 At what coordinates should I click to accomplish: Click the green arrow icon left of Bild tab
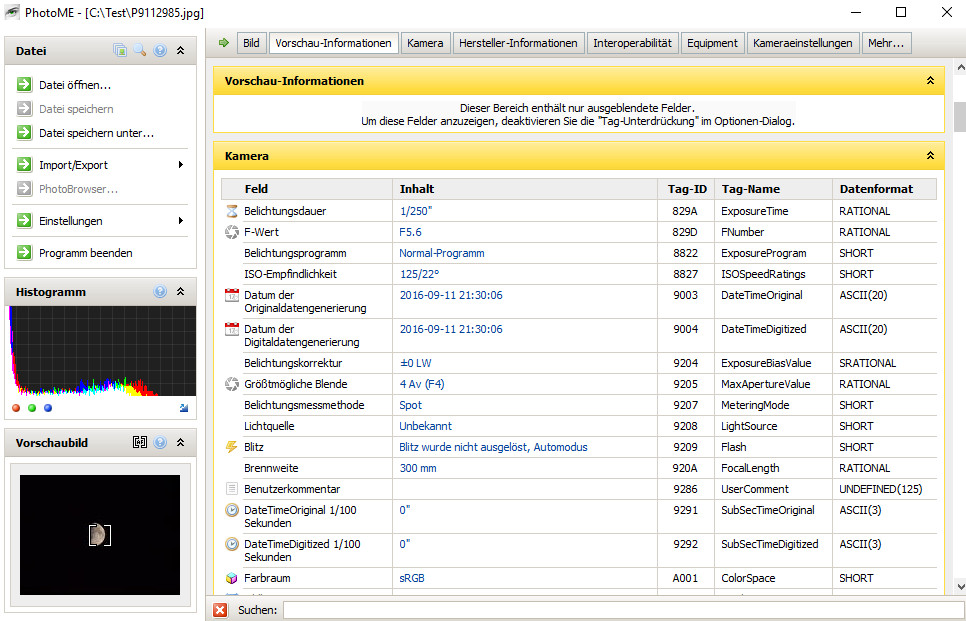point(224,43)
